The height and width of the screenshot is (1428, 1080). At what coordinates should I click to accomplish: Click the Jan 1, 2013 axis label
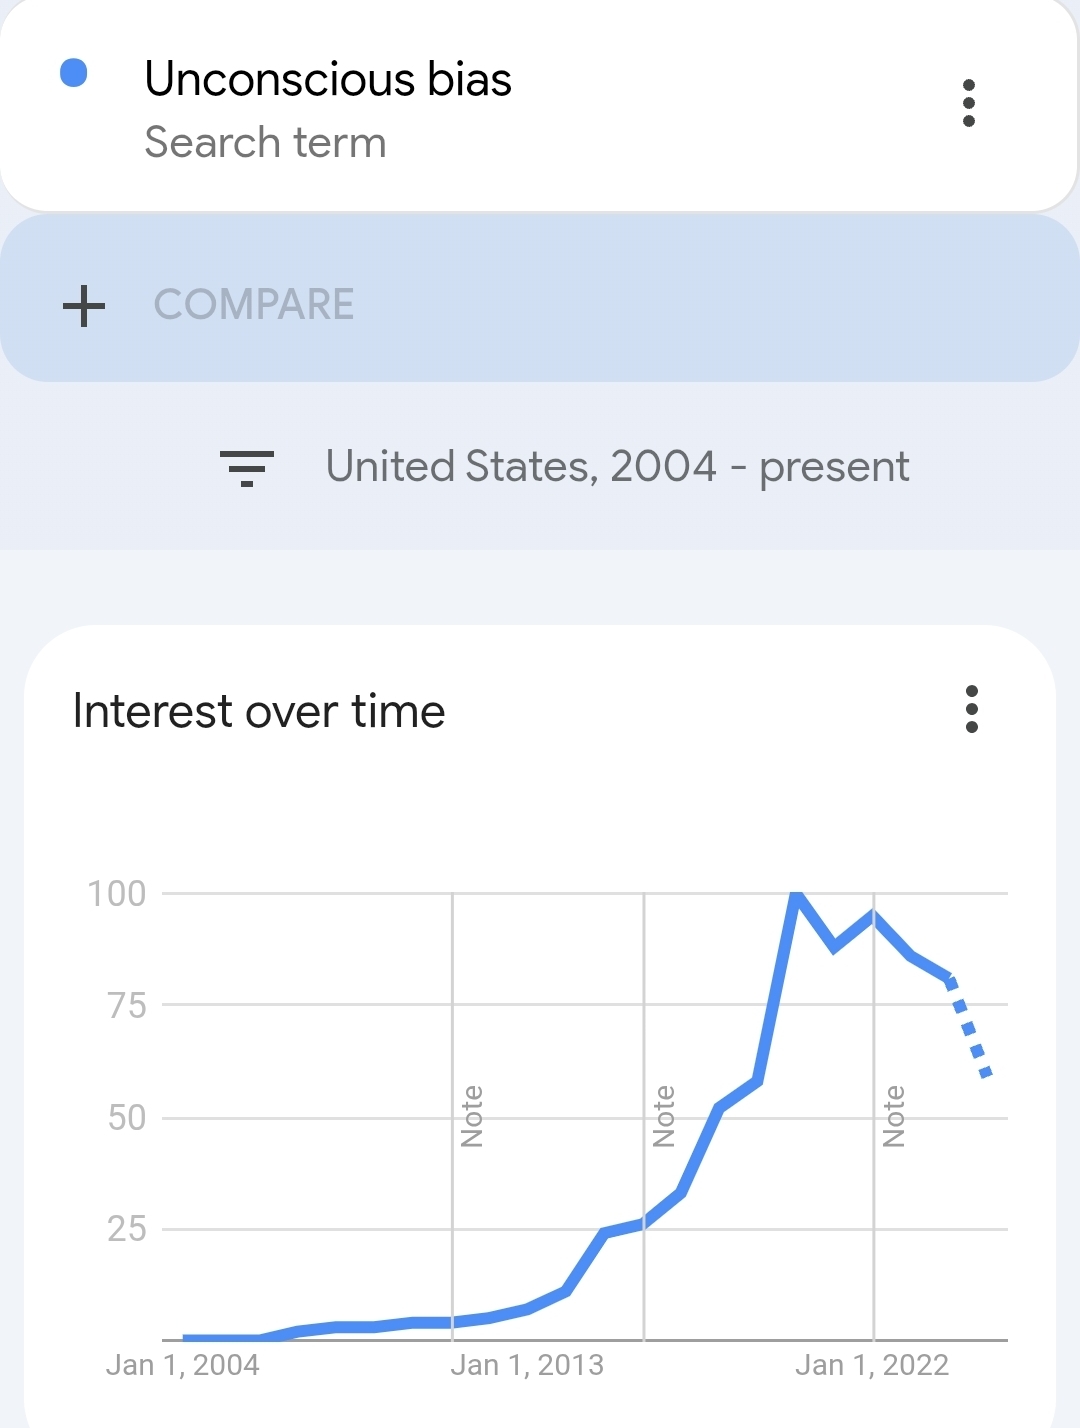[x=527, y=1365]
